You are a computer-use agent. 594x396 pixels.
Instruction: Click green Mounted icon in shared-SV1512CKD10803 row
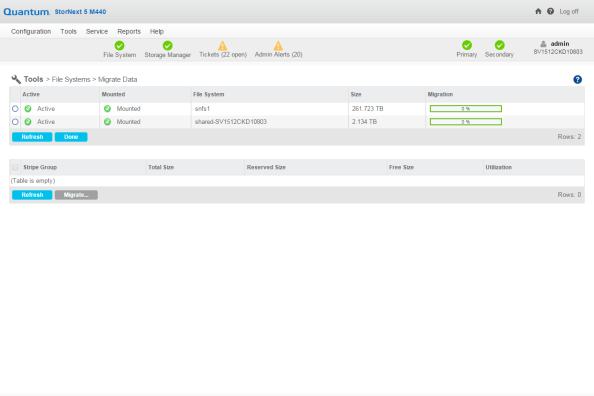[x=108, y=122]
